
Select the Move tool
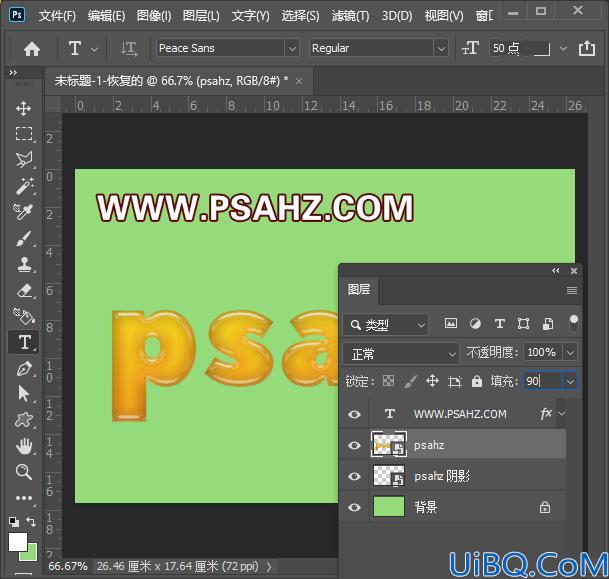coord(24,109)
